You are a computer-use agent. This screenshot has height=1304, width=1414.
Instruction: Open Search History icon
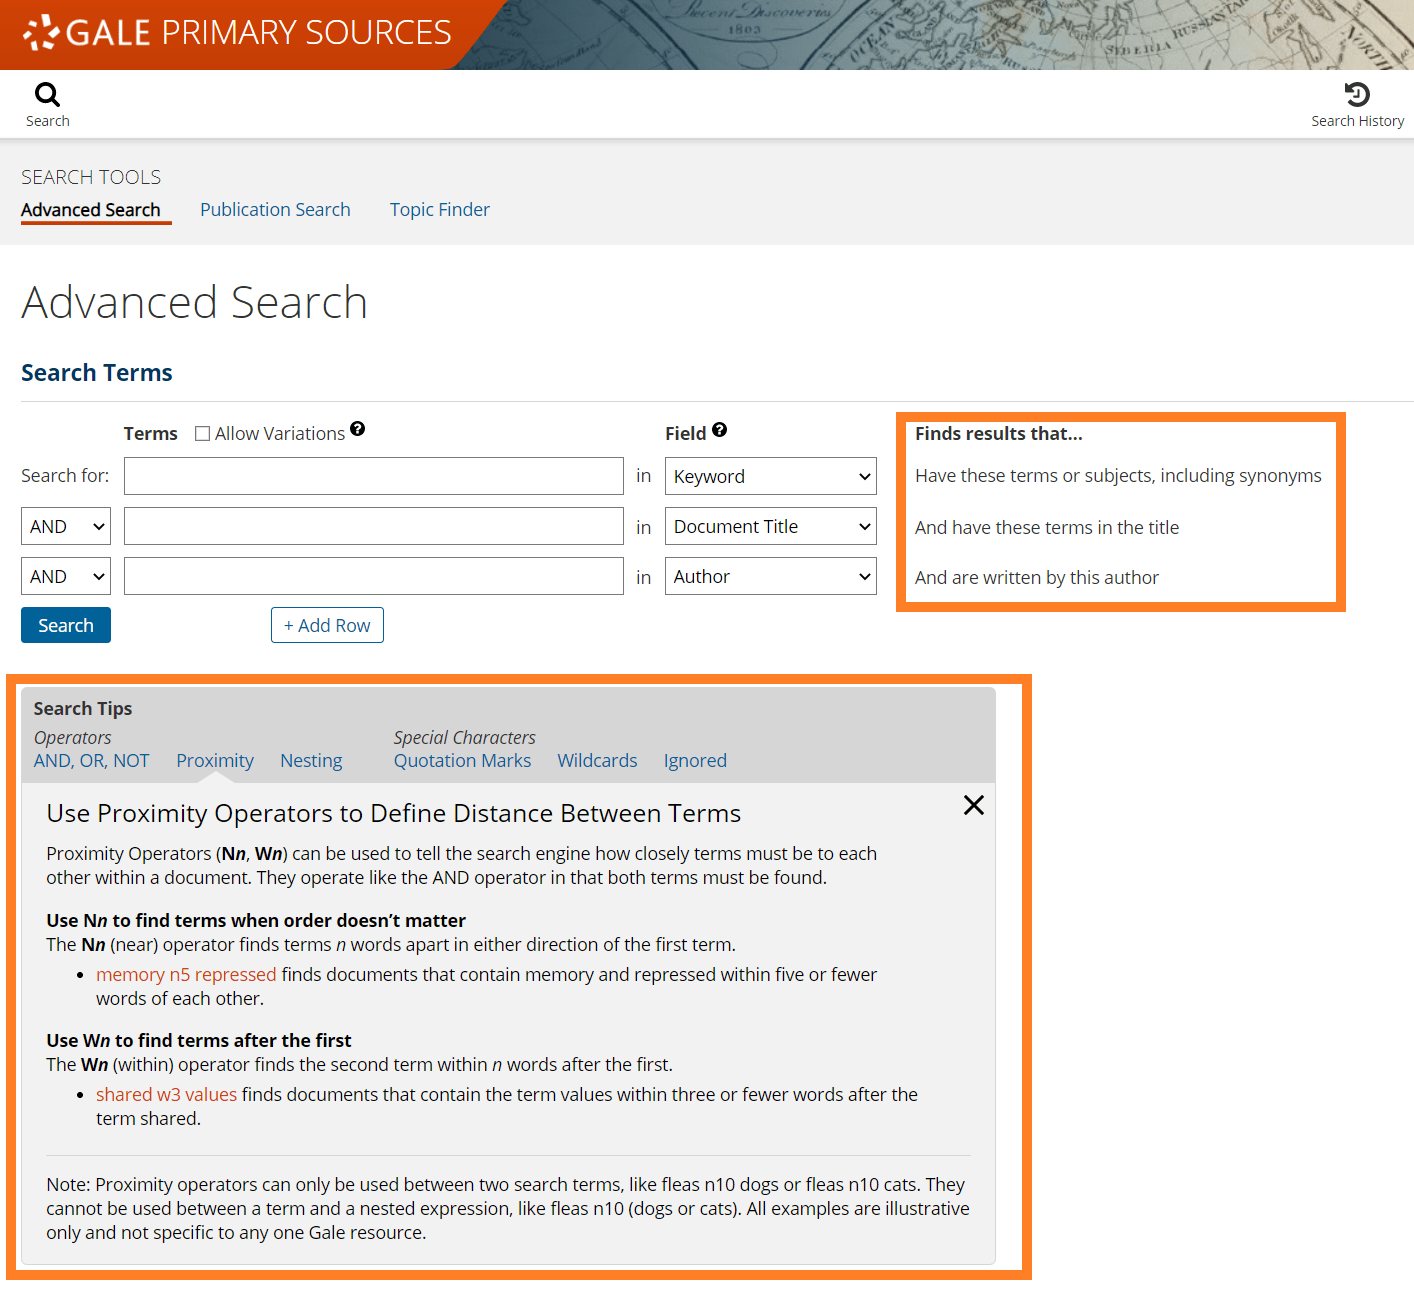1357,96
